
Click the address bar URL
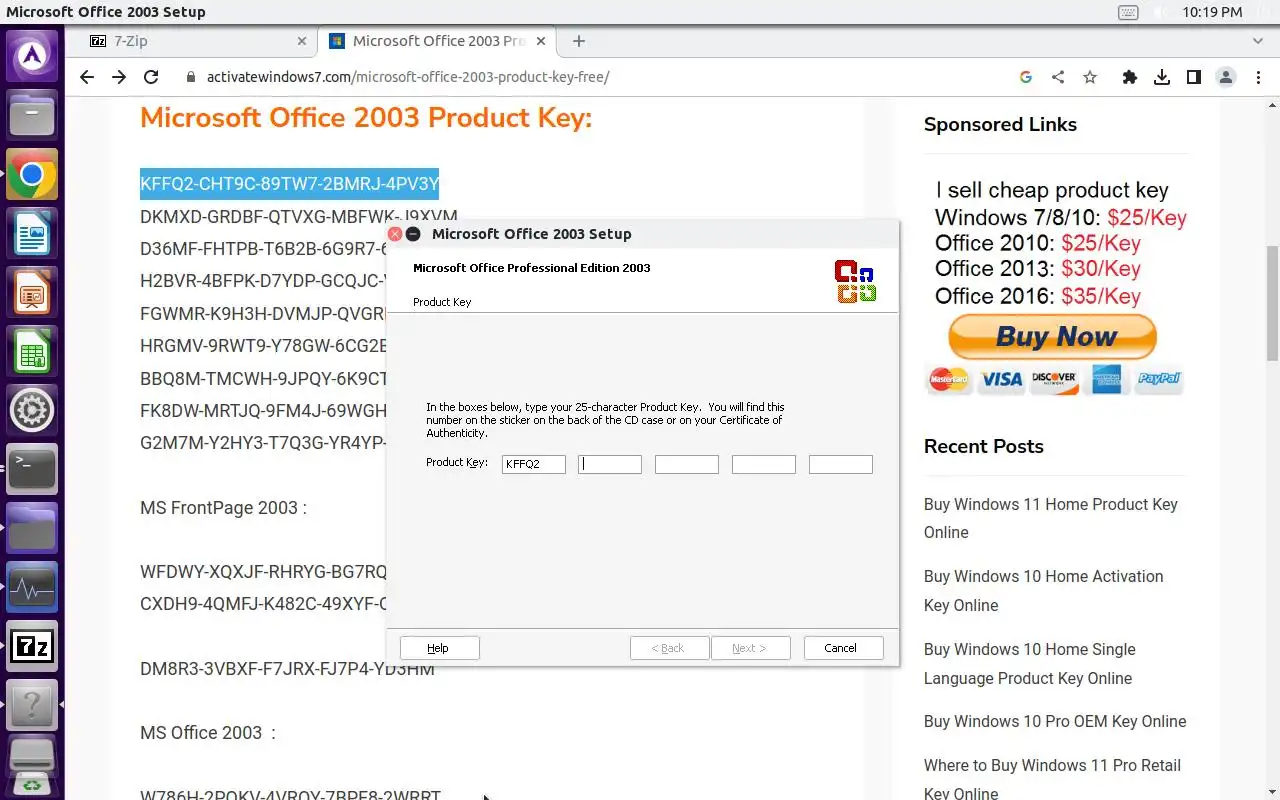[408, 77]
